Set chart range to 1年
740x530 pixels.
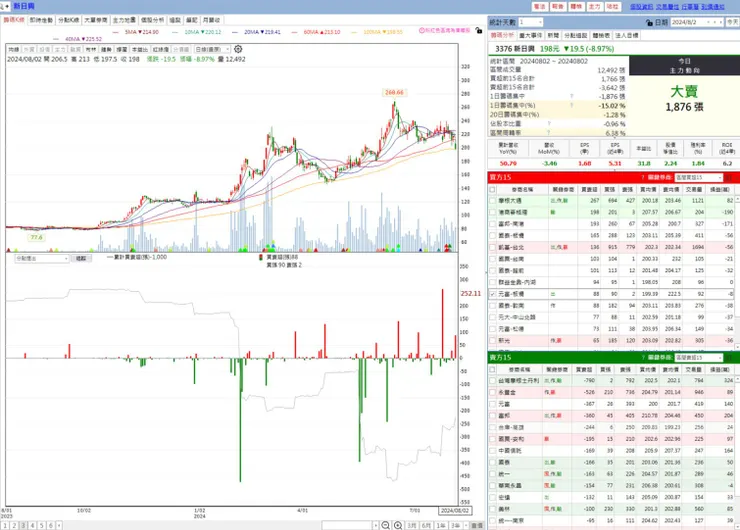[441, 525]
